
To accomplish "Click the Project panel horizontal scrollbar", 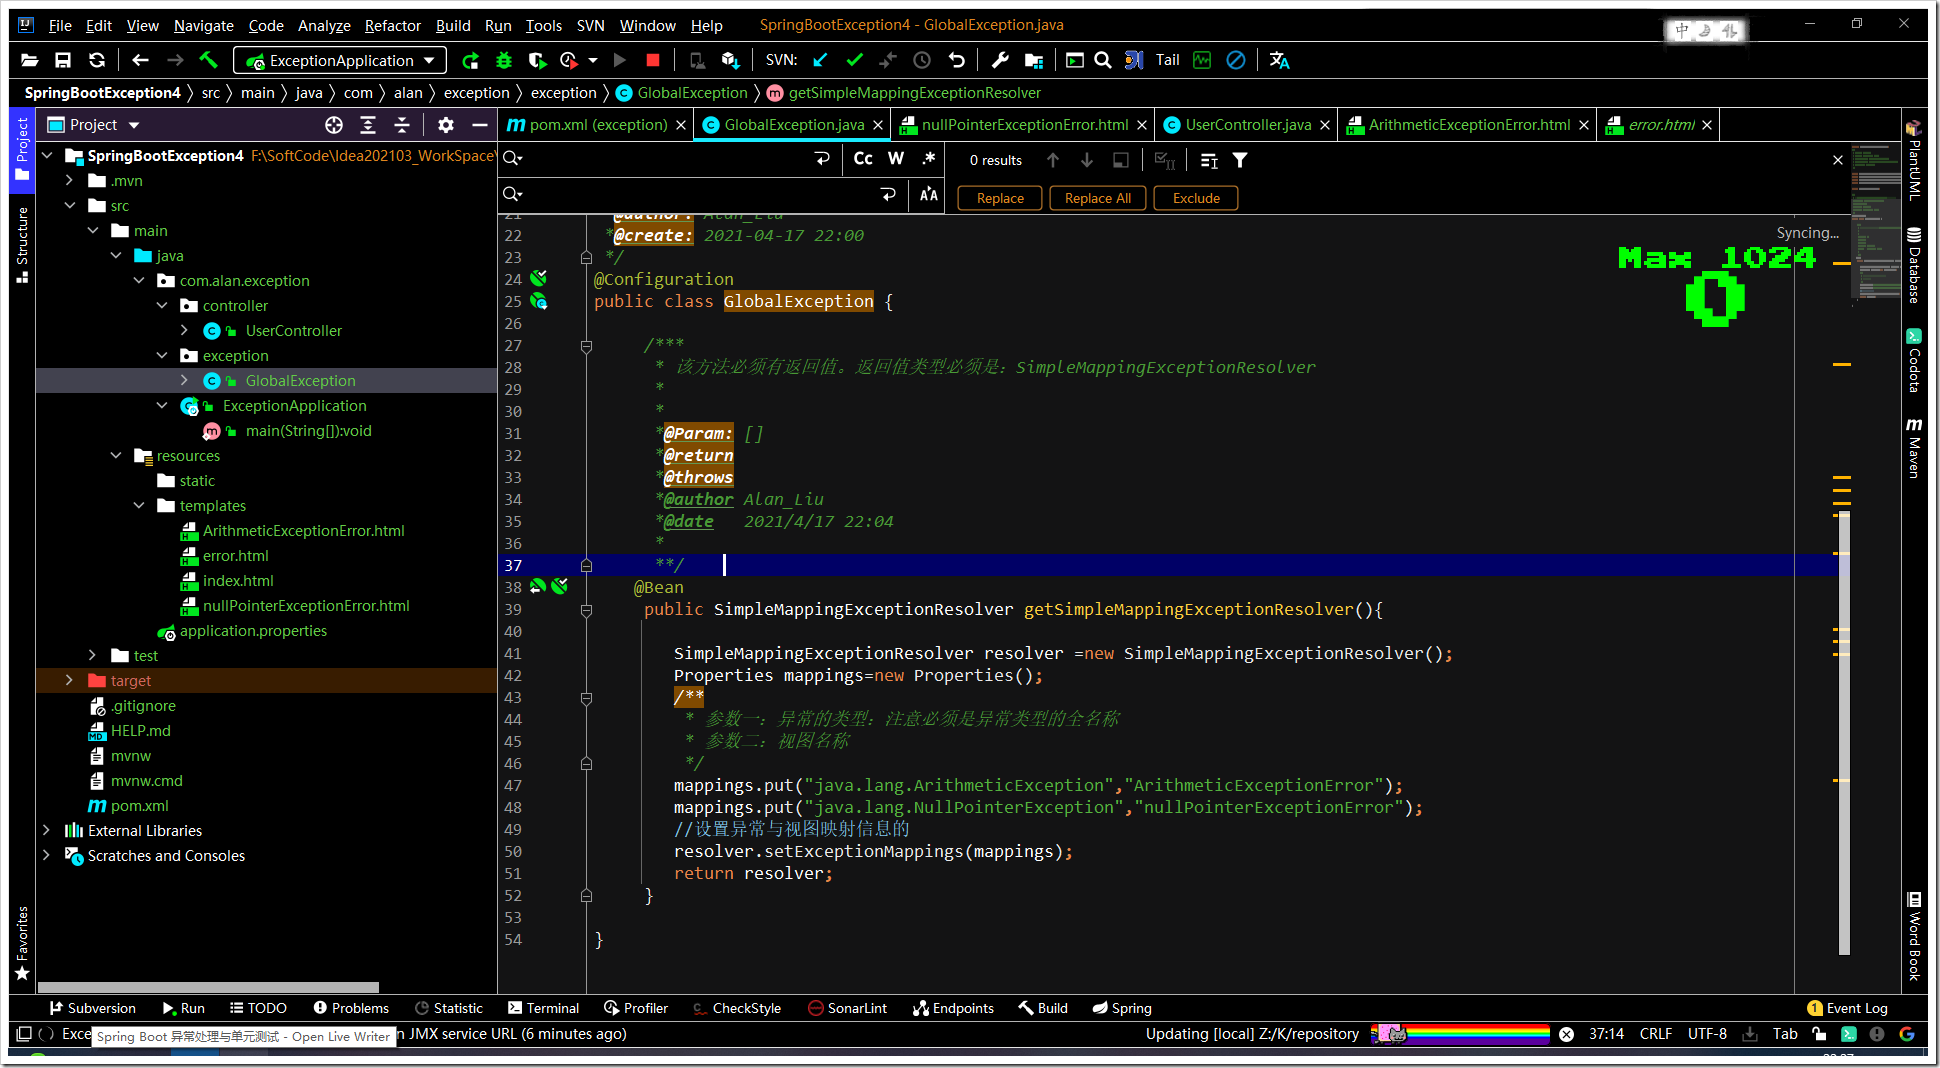I will click(208, 987).
